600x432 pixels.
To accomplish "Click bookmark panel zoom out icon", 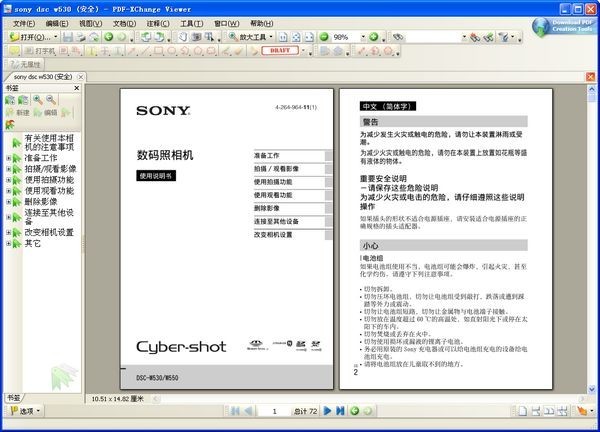I will point(51,100).
